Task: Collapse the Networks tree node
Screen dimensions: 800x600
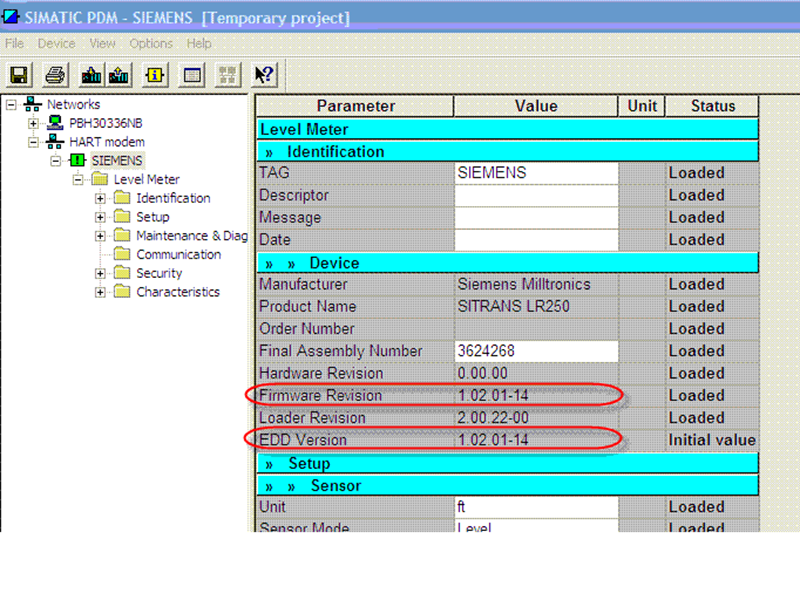Action: [x=11, y=105]
